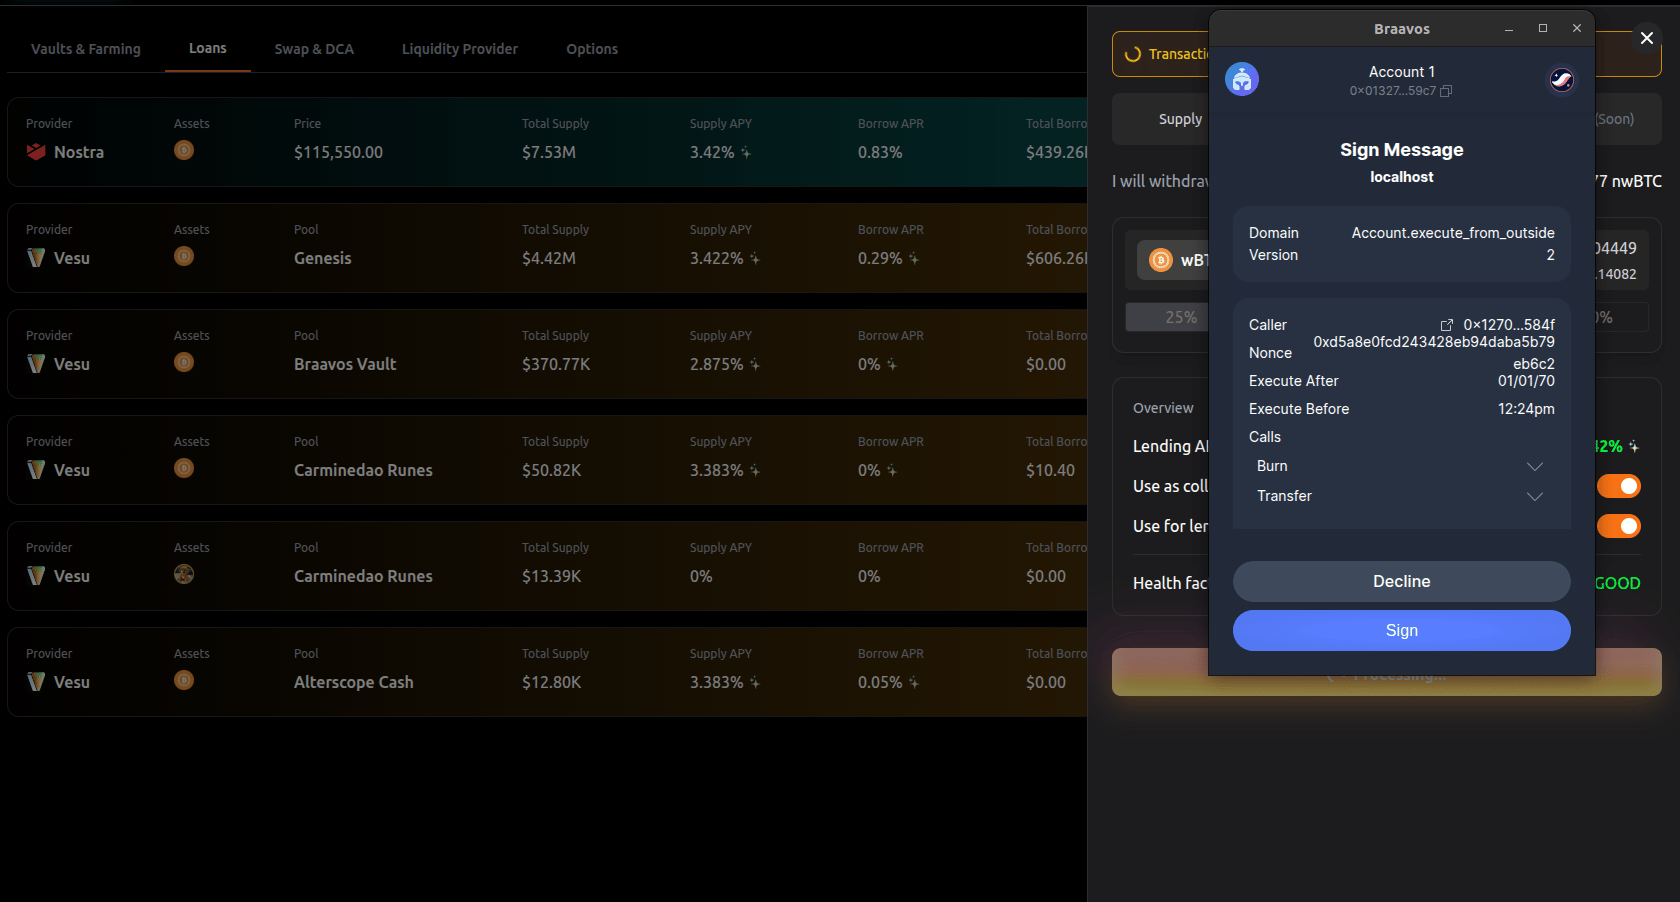This screenshot has height=902, width=1680.
Task: Click sparkle icon beside Genesis 0.29% borrow APR
Action: pos(914,259)
